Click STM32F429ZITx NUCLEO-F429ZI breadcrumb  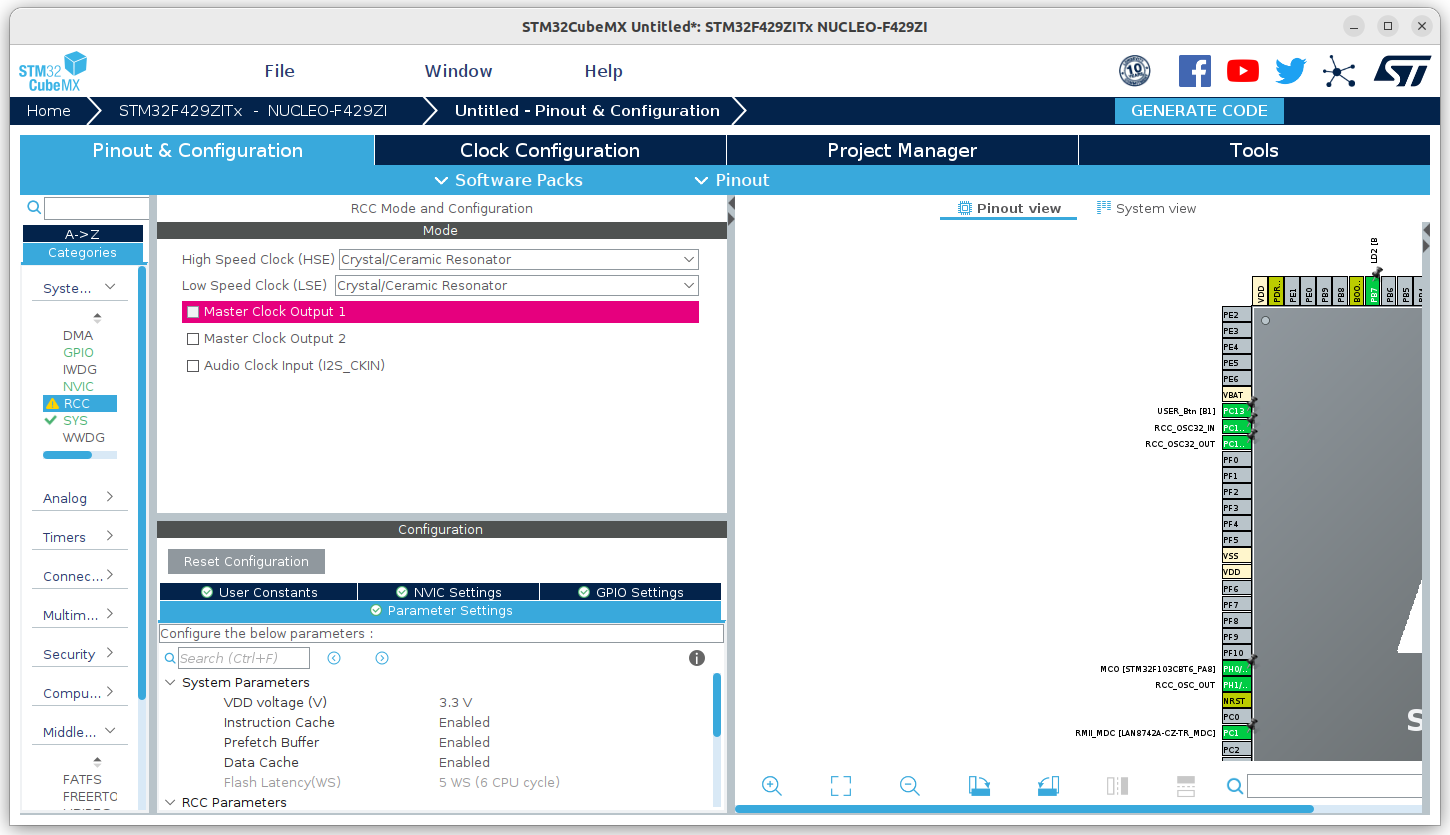[x=253, y=111]
